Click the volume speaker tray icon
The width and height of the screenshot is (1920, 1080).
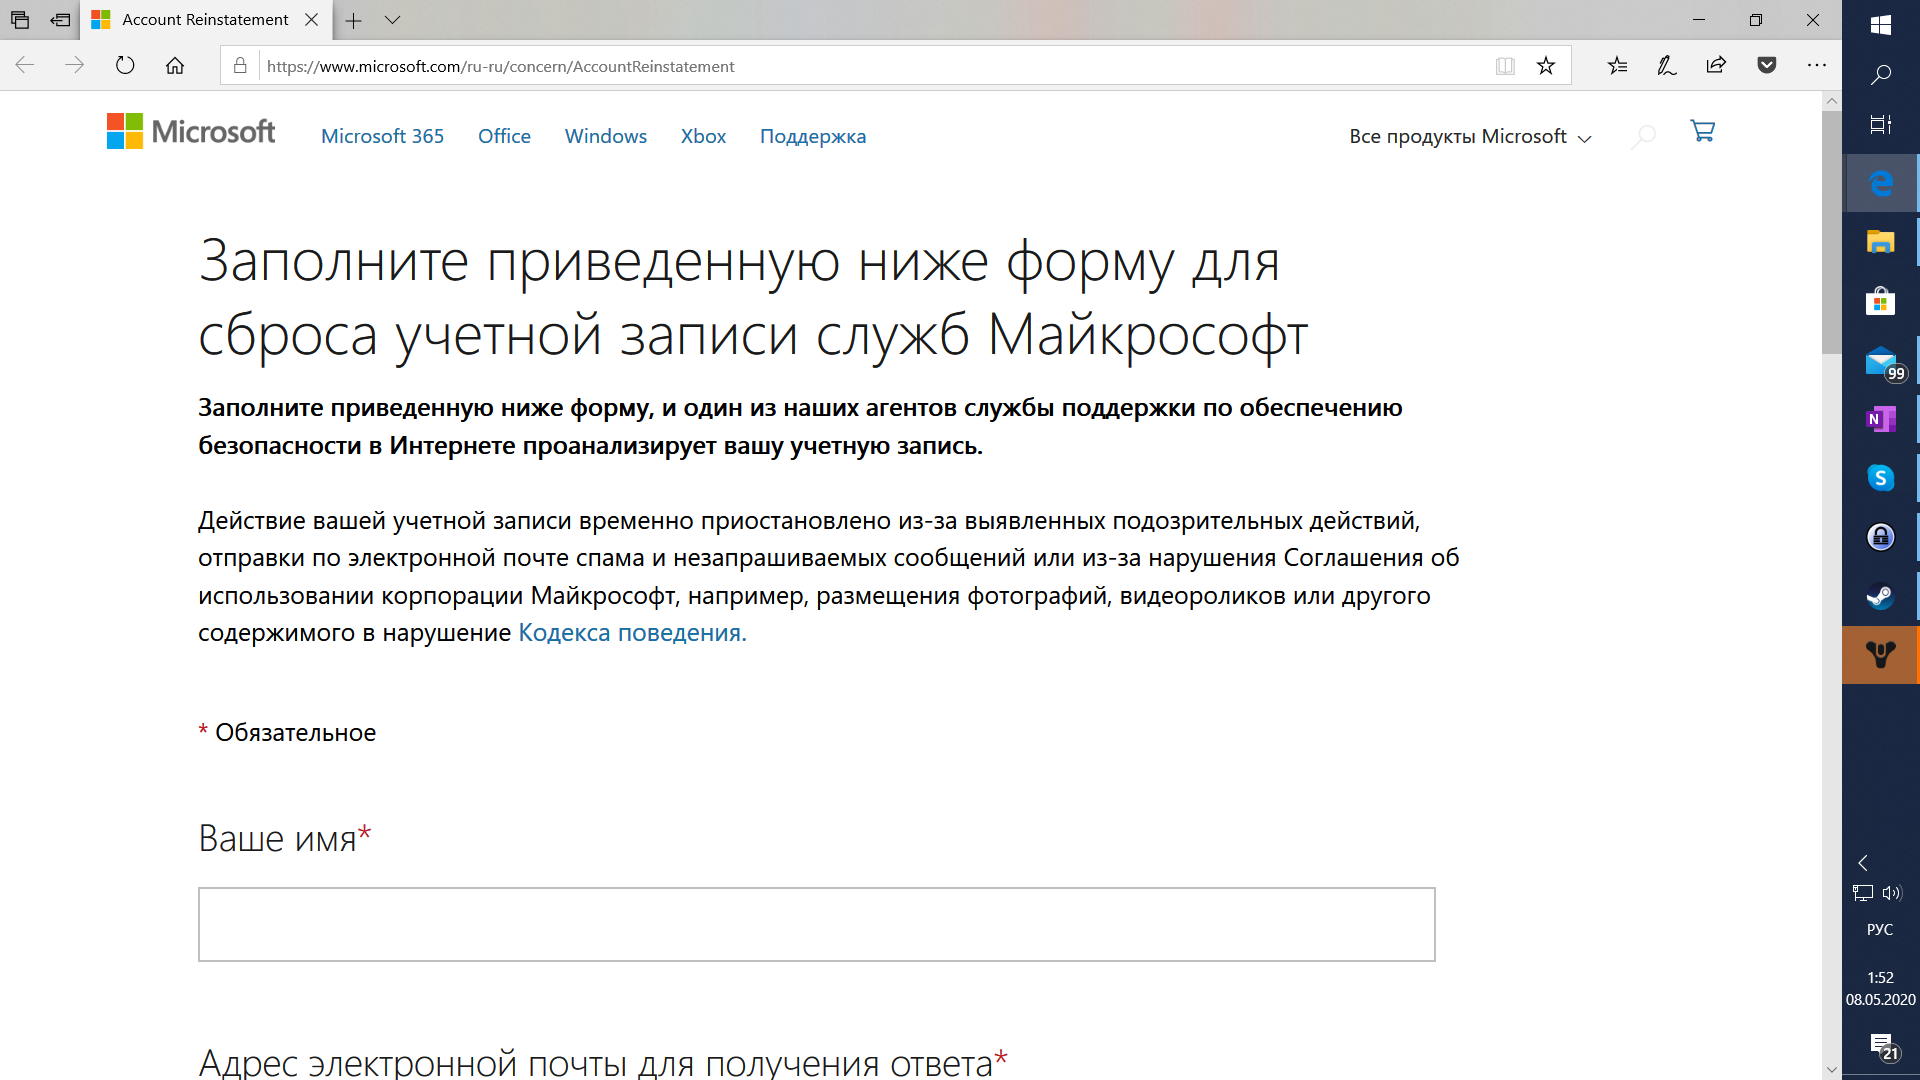[x=1891, y=893]
